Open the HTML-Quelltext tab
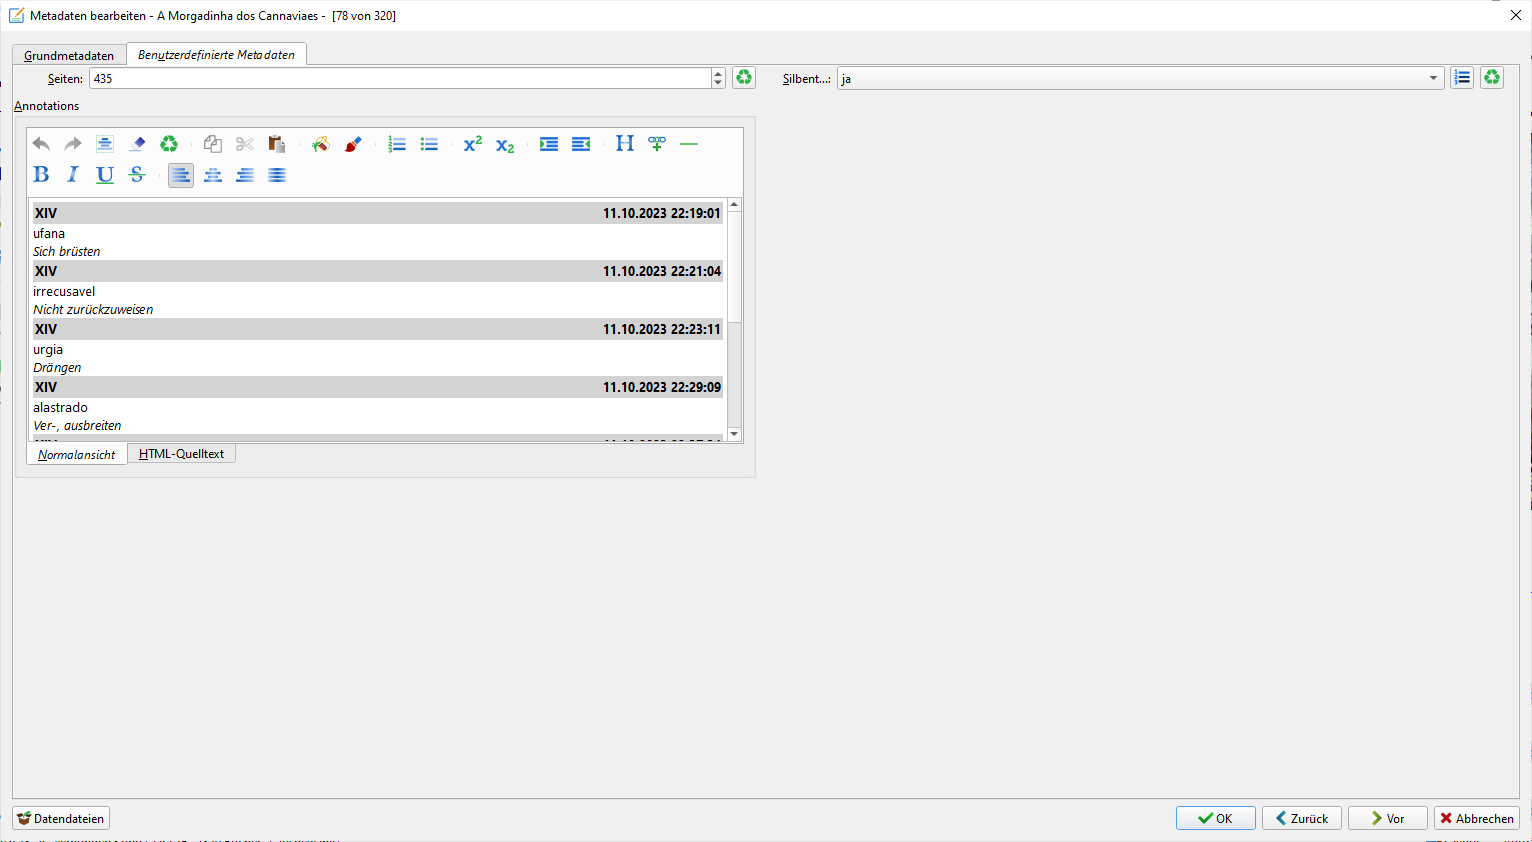This screenshot has height=842, width=1532. coord(181,453)
